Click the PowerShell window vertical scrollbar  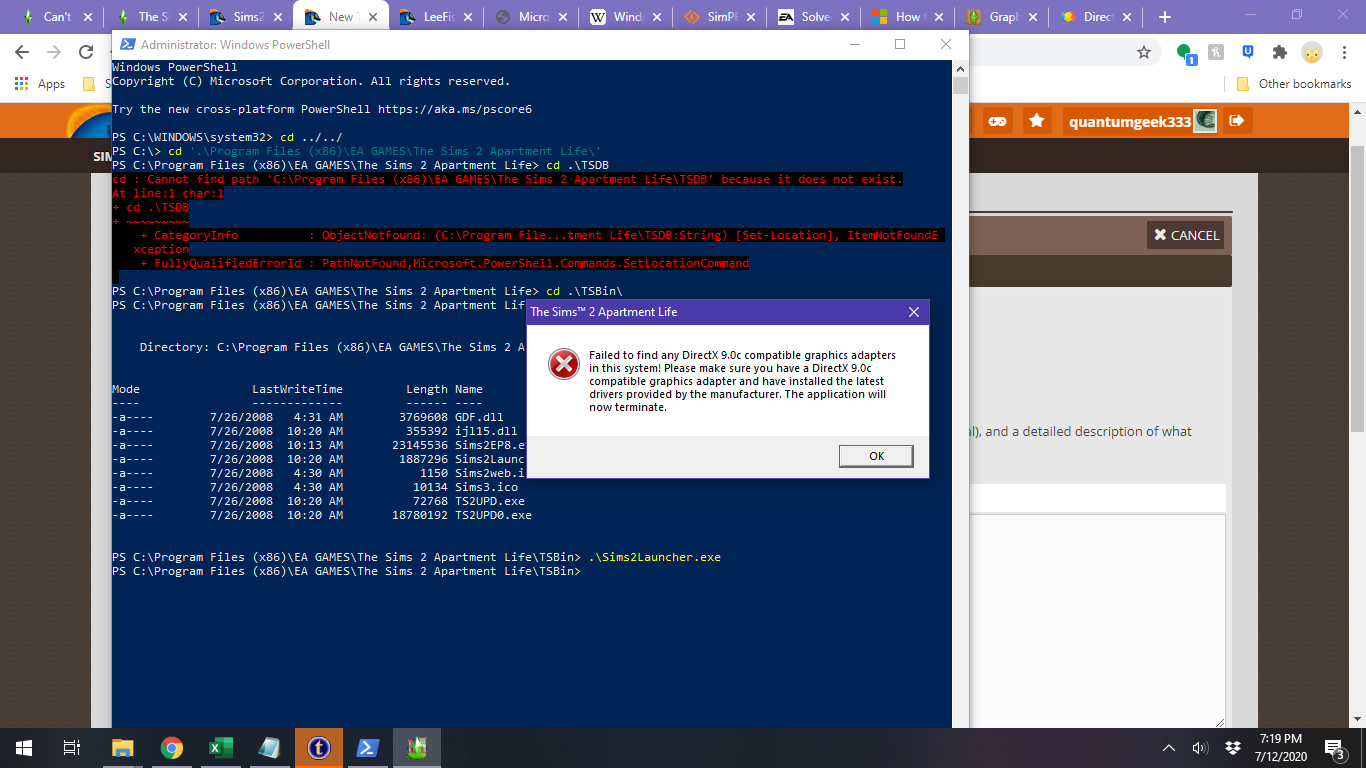(960, 400)
